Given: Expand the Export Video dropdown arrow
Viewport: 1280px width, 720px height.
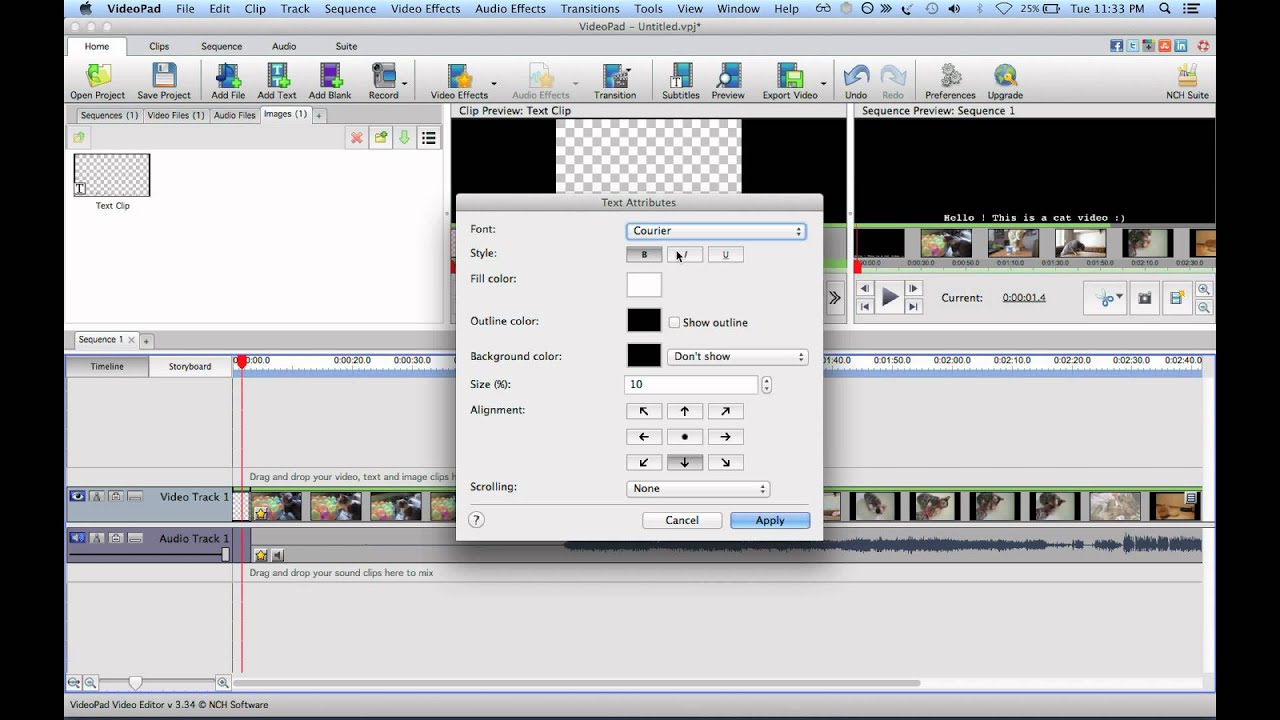Looking at the screenshot, I should (824, 84).
